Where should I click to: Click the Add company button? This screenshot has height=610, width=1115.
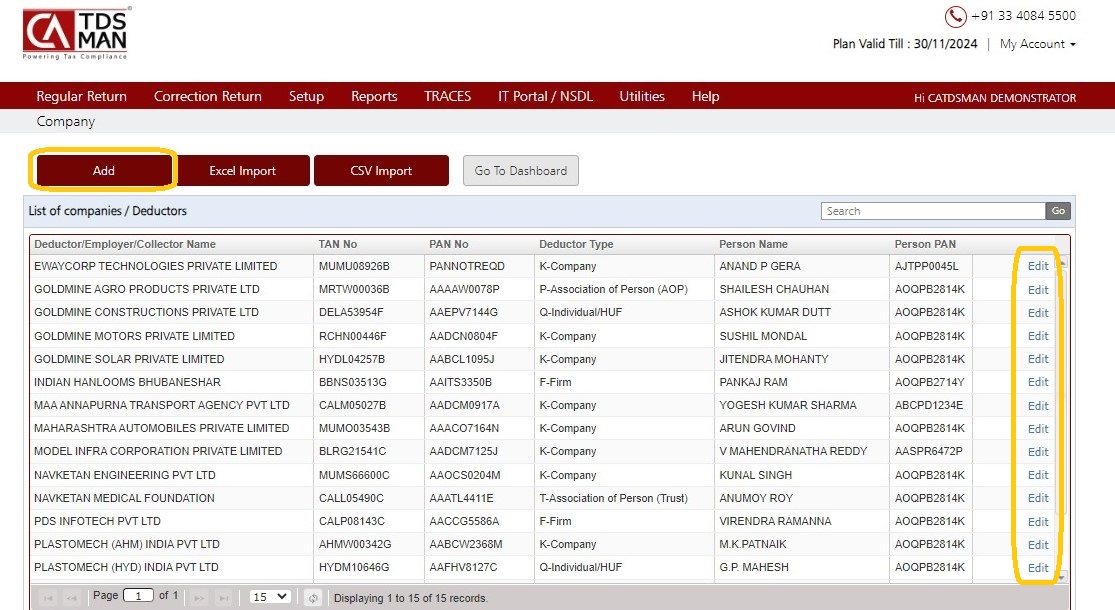(x=104, y=171)
